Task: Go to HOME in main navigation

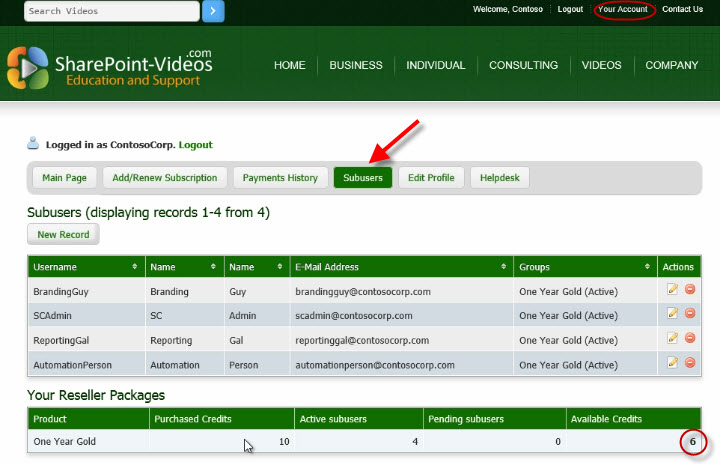Action: (x=290, y=65)
